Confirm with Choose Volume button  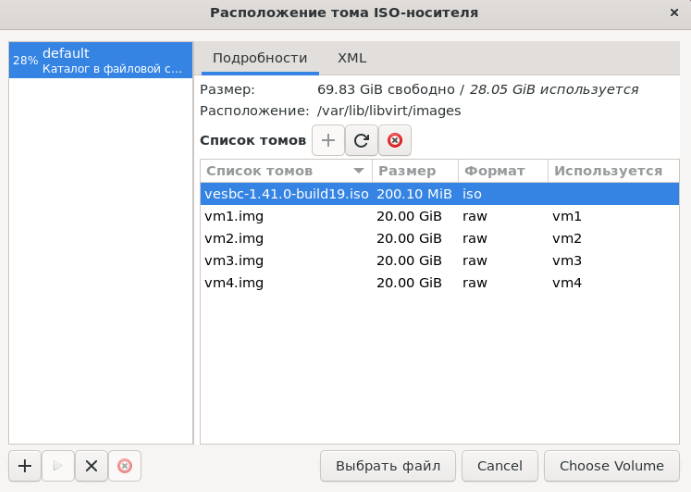point(611,465)
